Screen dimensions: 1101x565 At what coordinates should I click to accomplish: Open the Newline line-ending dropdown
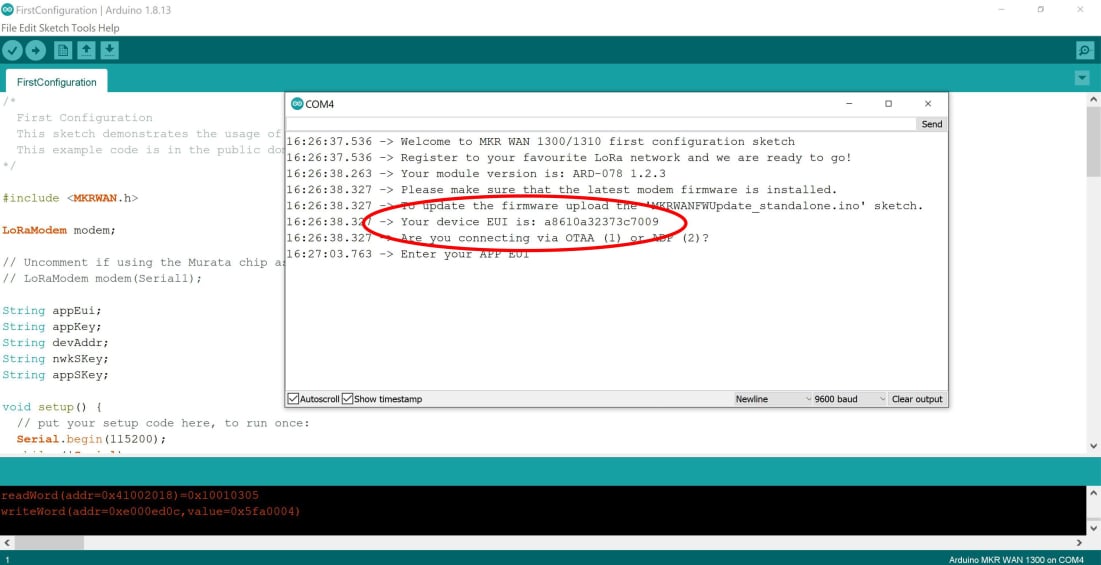point(773,399)
